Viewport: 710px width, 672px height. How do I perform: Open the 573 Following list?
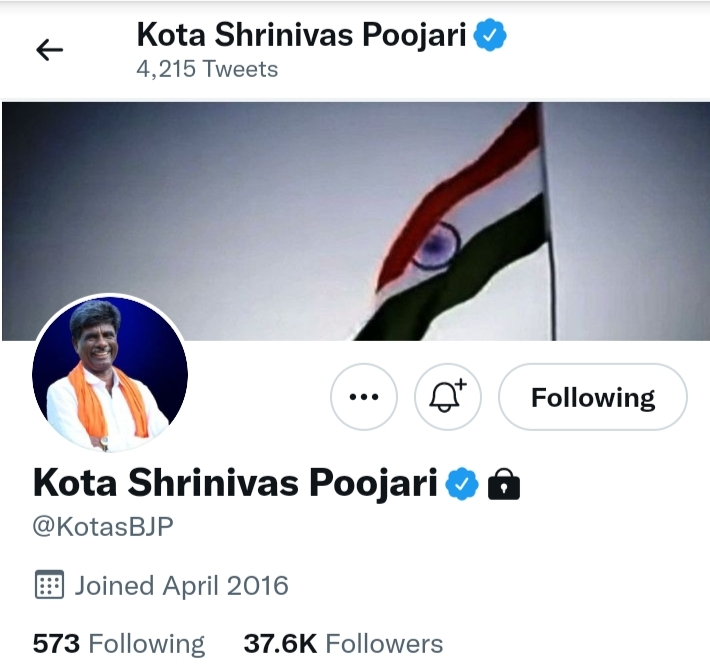coord(119,643)
